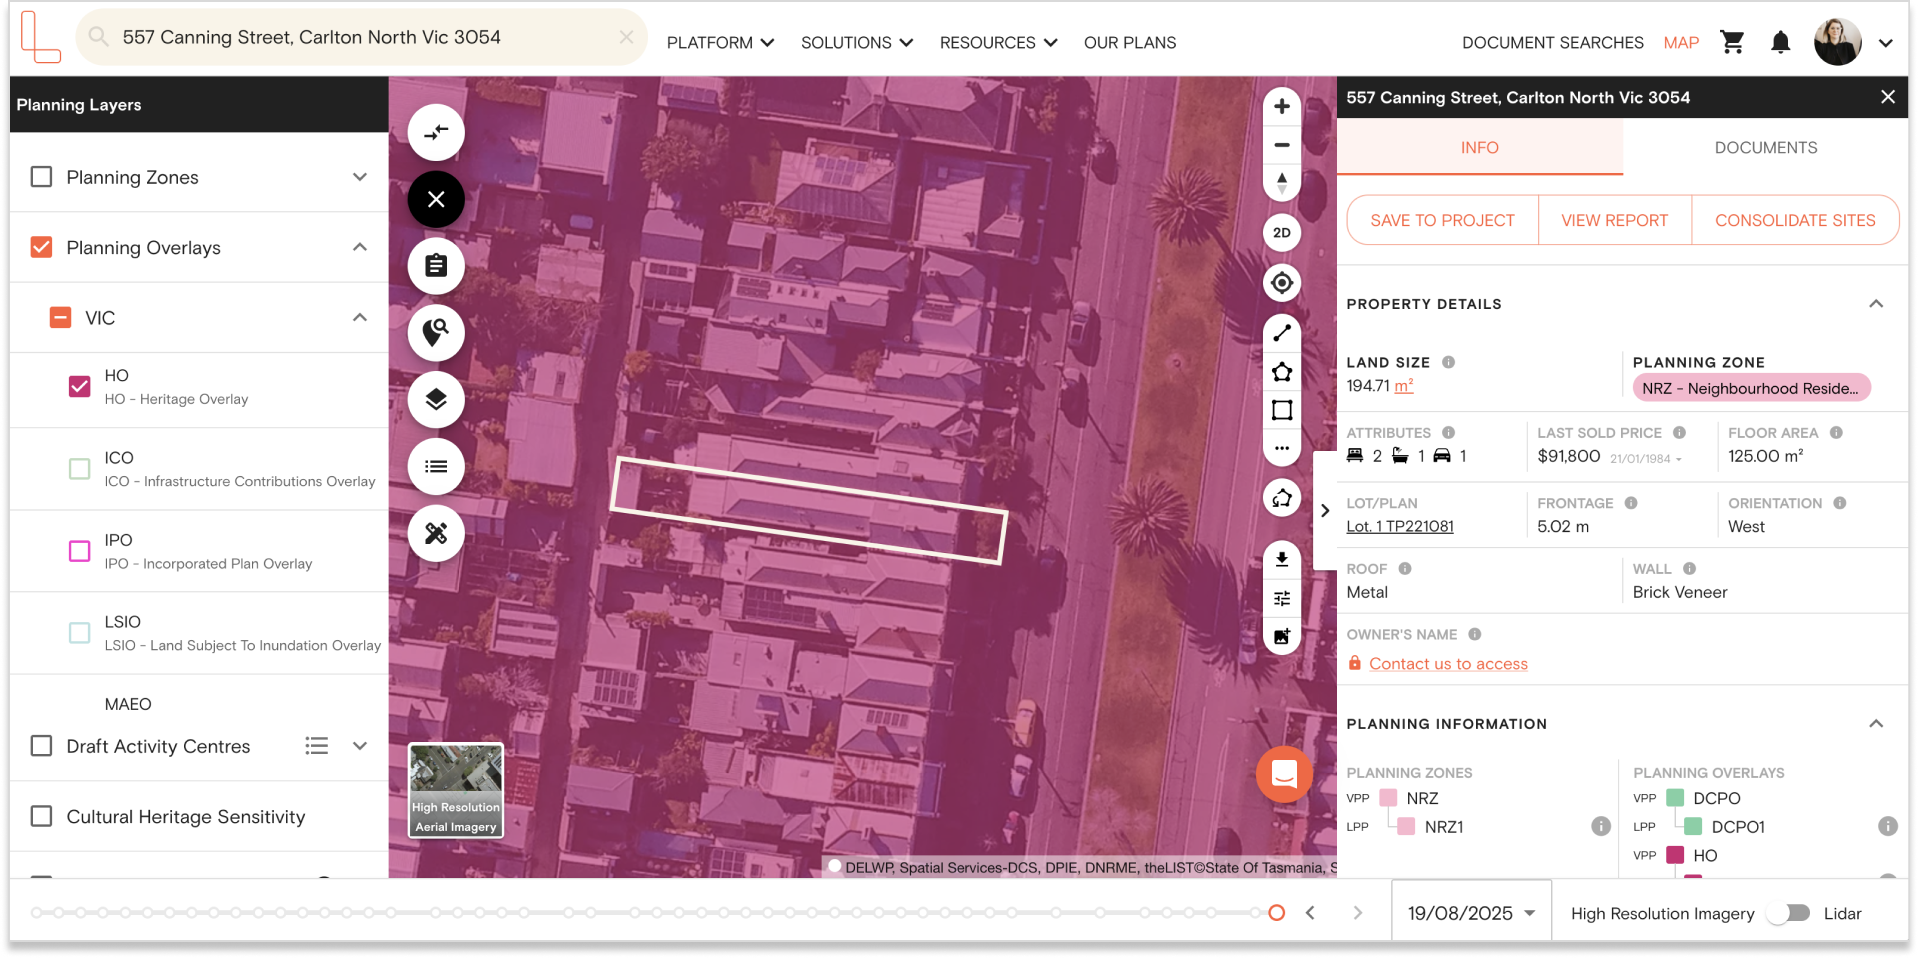Click the site boundary shape tool

1282,498
